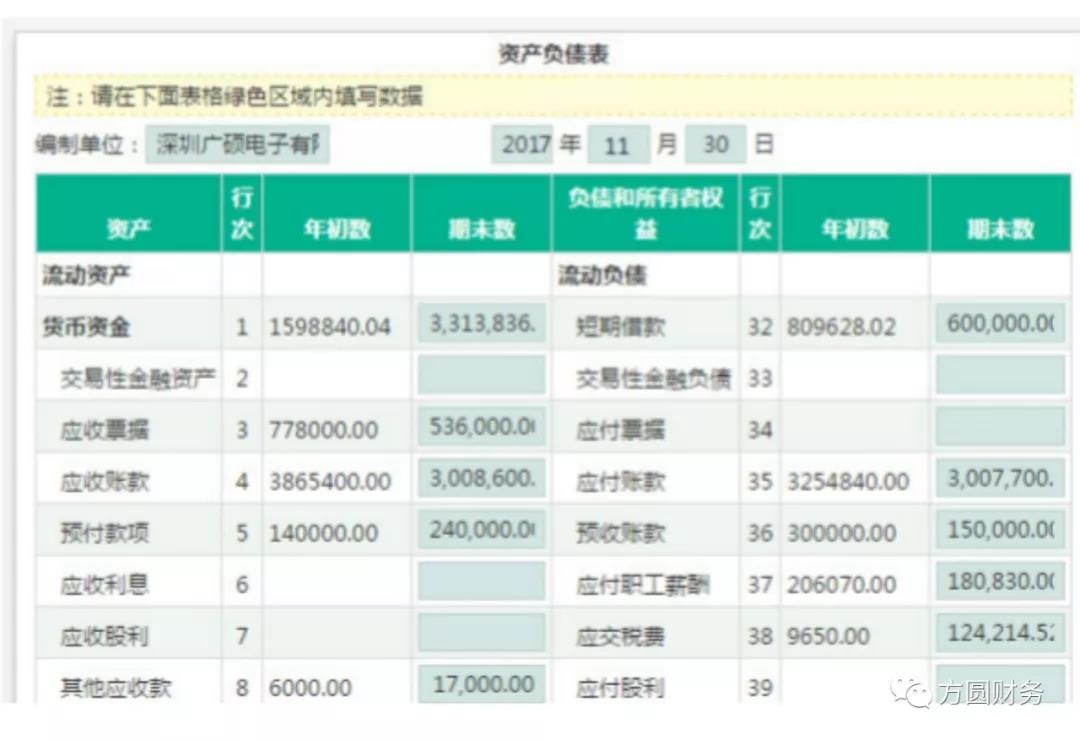1080x740 pixels.
Task: Click empty 应收利息 期末数 field
Action: 481,582
